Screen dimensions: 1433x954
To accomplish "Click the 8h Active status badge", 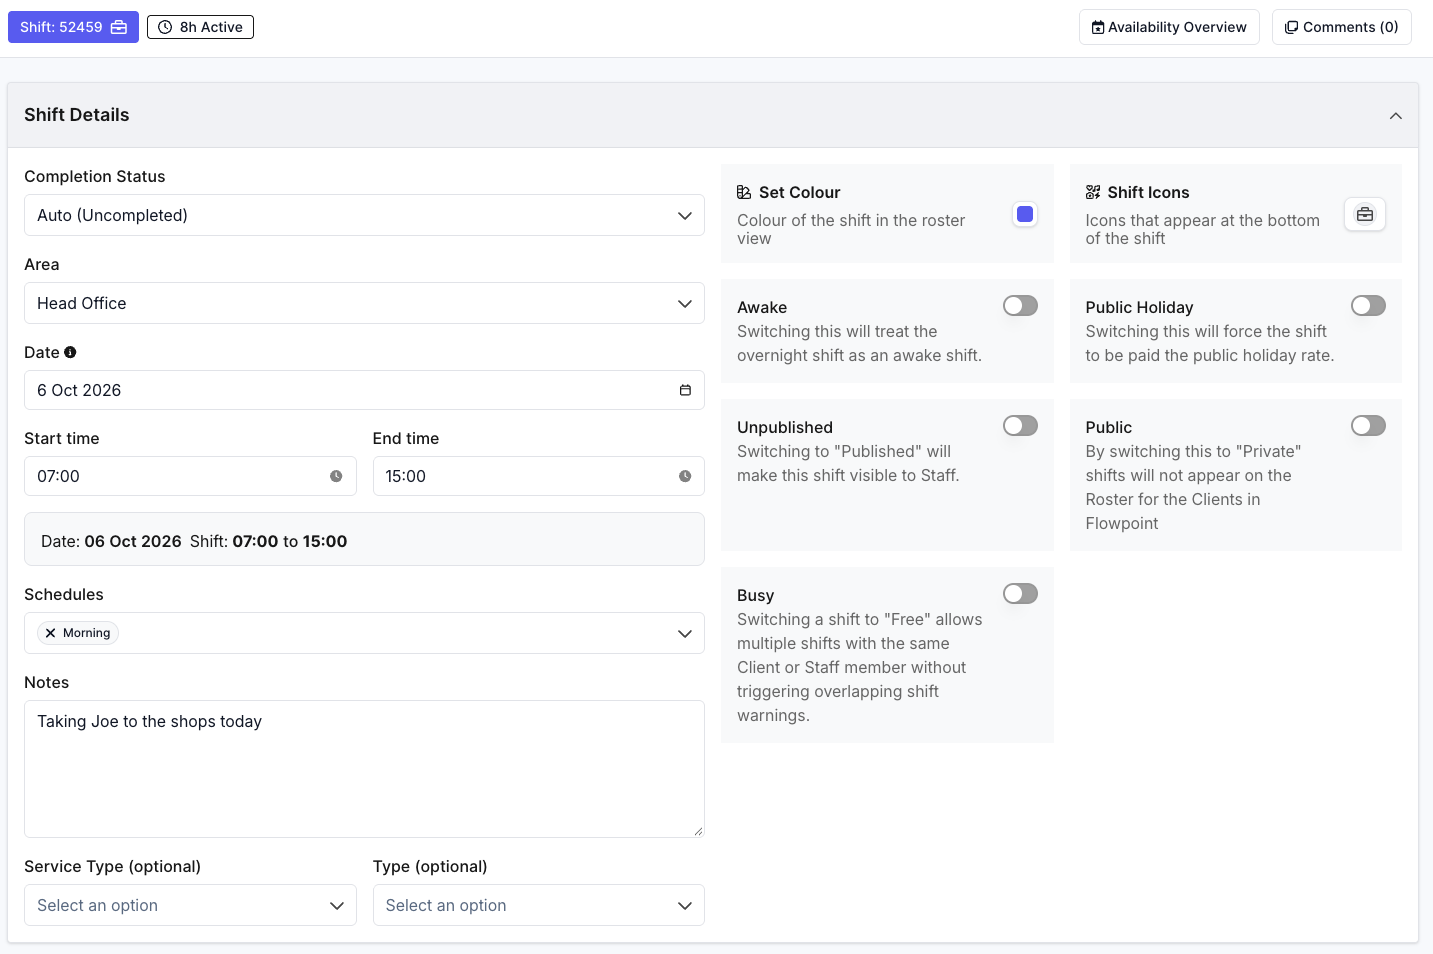I will pyautogui.click(x=200, y=27).
